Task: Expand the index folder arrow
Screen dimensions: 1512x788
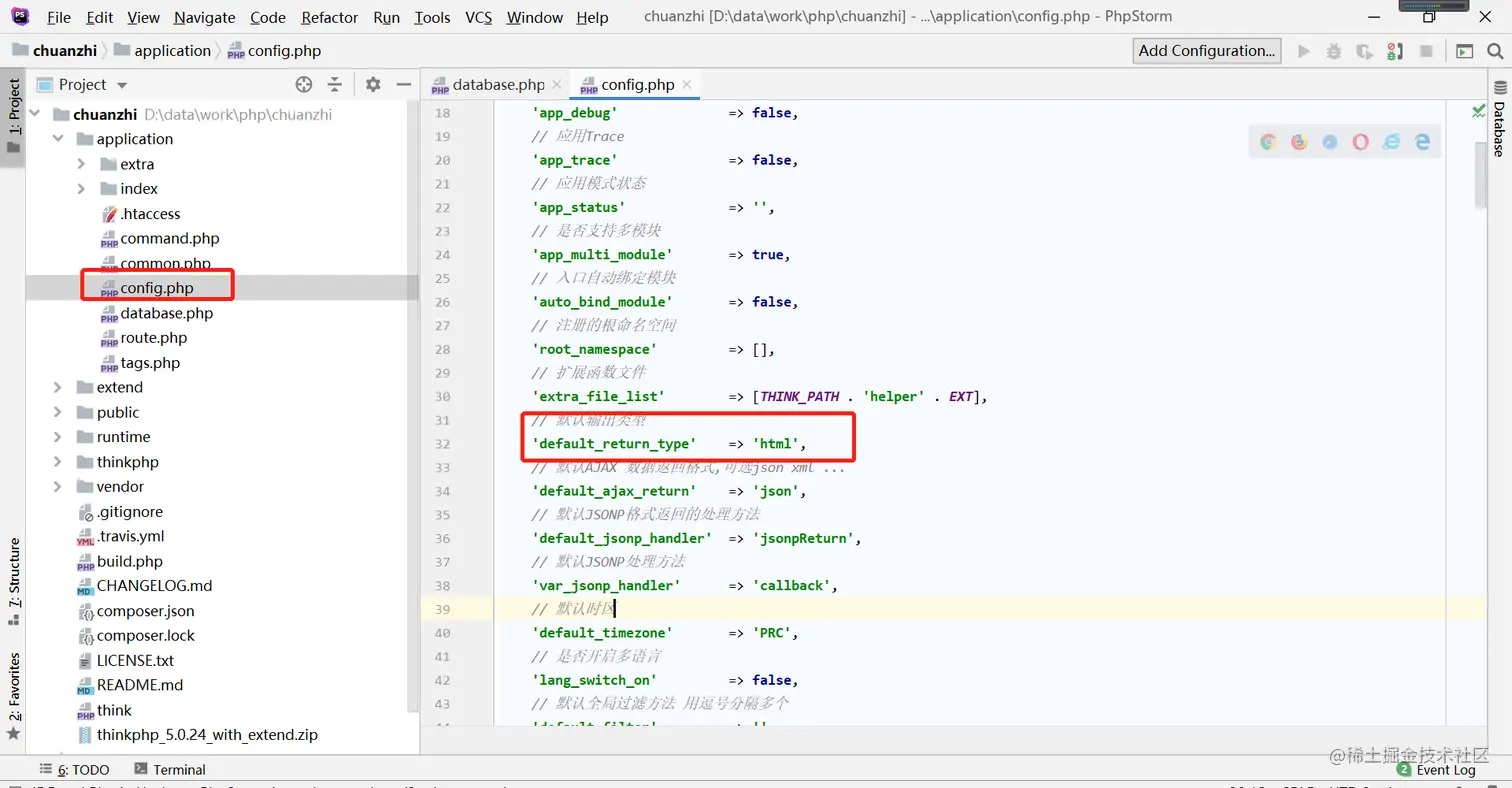Action: coord(82,189)
